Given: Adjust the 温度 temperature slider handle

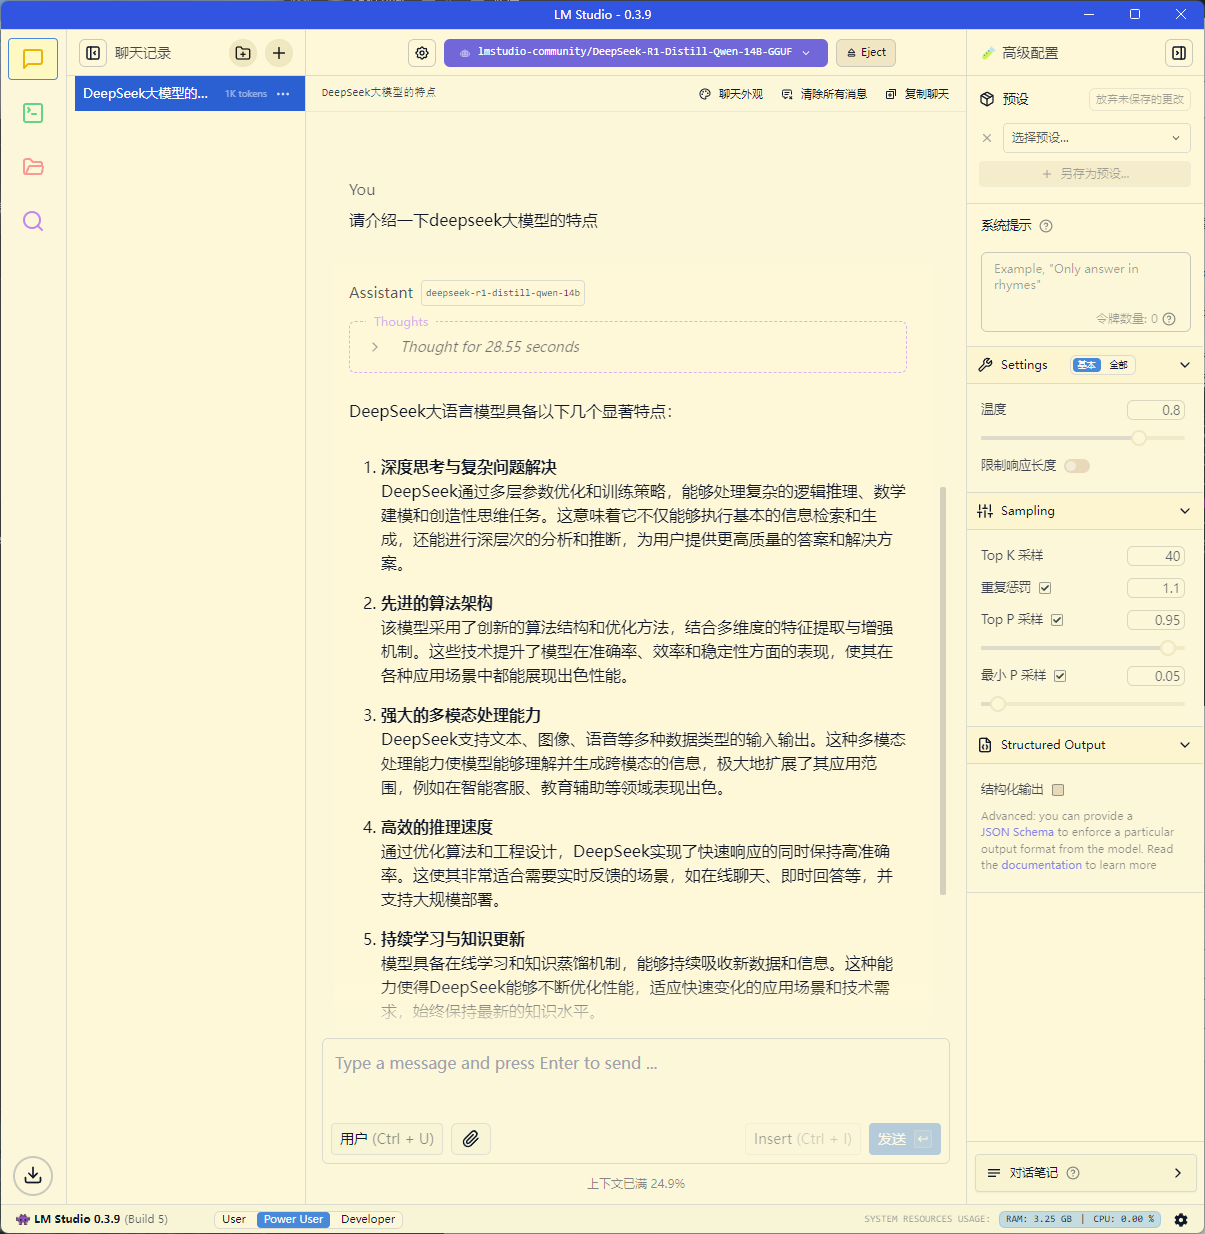Looking at the screenshot, I should point(1139,438).
